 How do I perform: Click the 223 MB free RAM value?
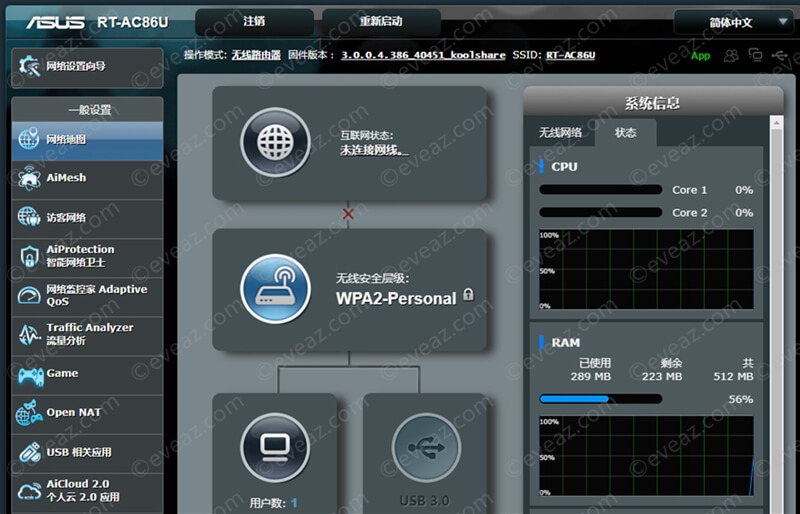[662, 377]
